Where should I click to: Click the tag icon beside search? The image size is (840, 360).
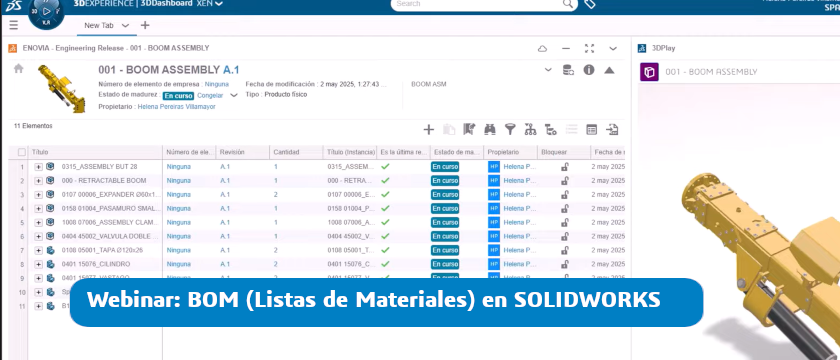point(590,4)
